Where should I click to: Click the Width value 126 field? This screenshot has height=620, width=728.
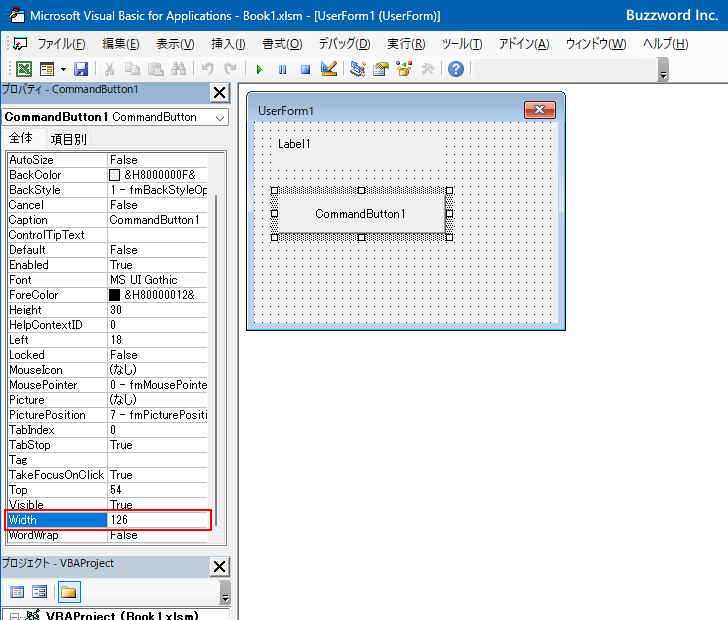[x=158, y=520]
